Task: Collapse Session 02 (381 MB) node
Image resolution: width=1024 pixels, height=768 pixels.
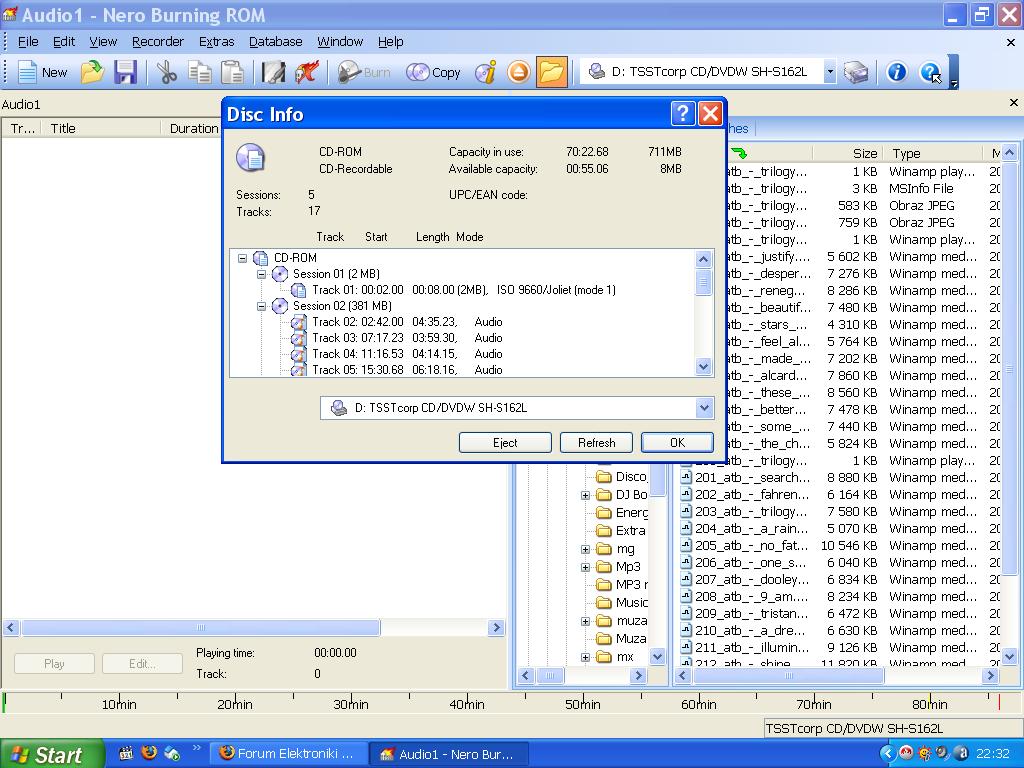Action: click(262, 306)
